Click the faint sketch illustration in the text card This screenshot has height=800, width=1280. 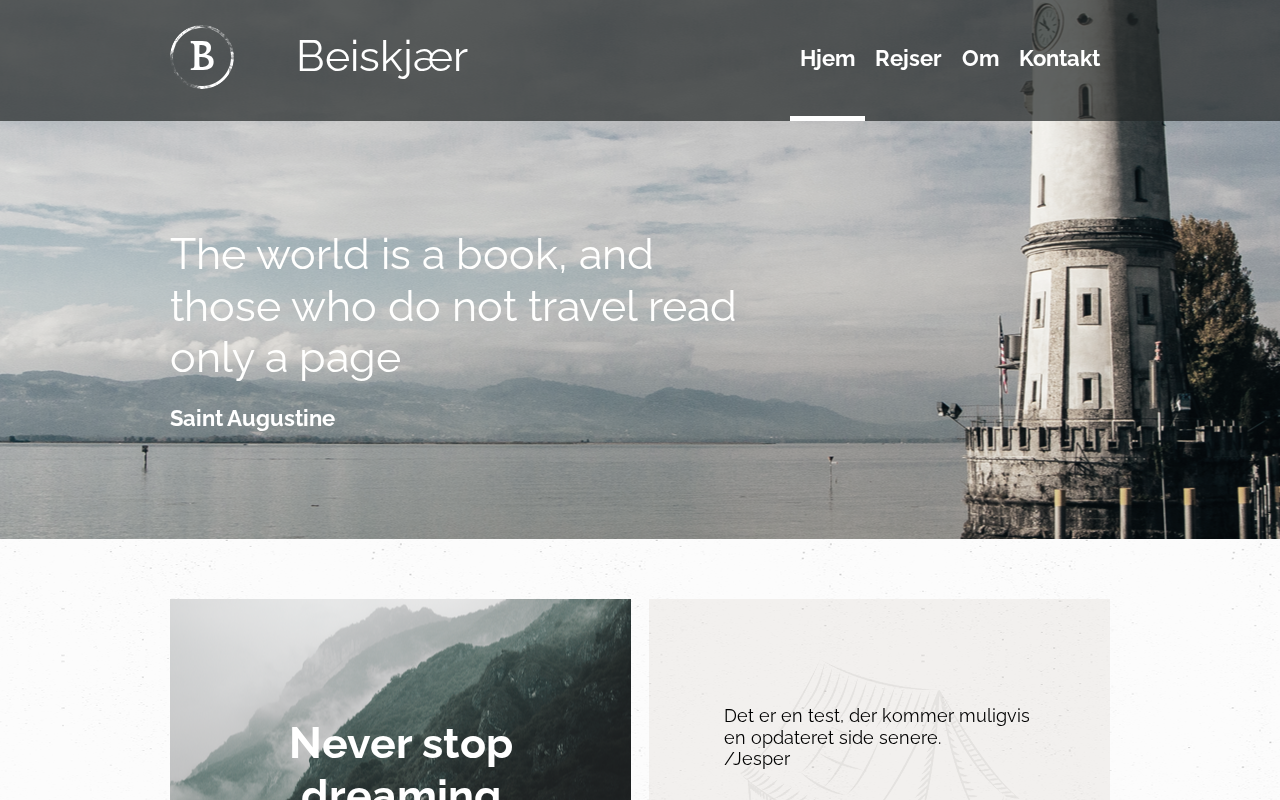pos(880,730)
